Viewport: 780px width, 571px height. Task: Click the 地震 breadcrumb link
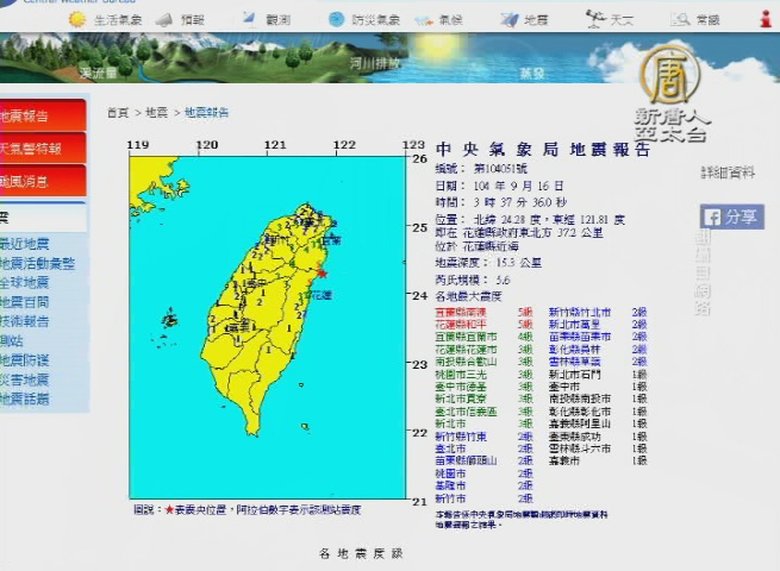[157, 113]
